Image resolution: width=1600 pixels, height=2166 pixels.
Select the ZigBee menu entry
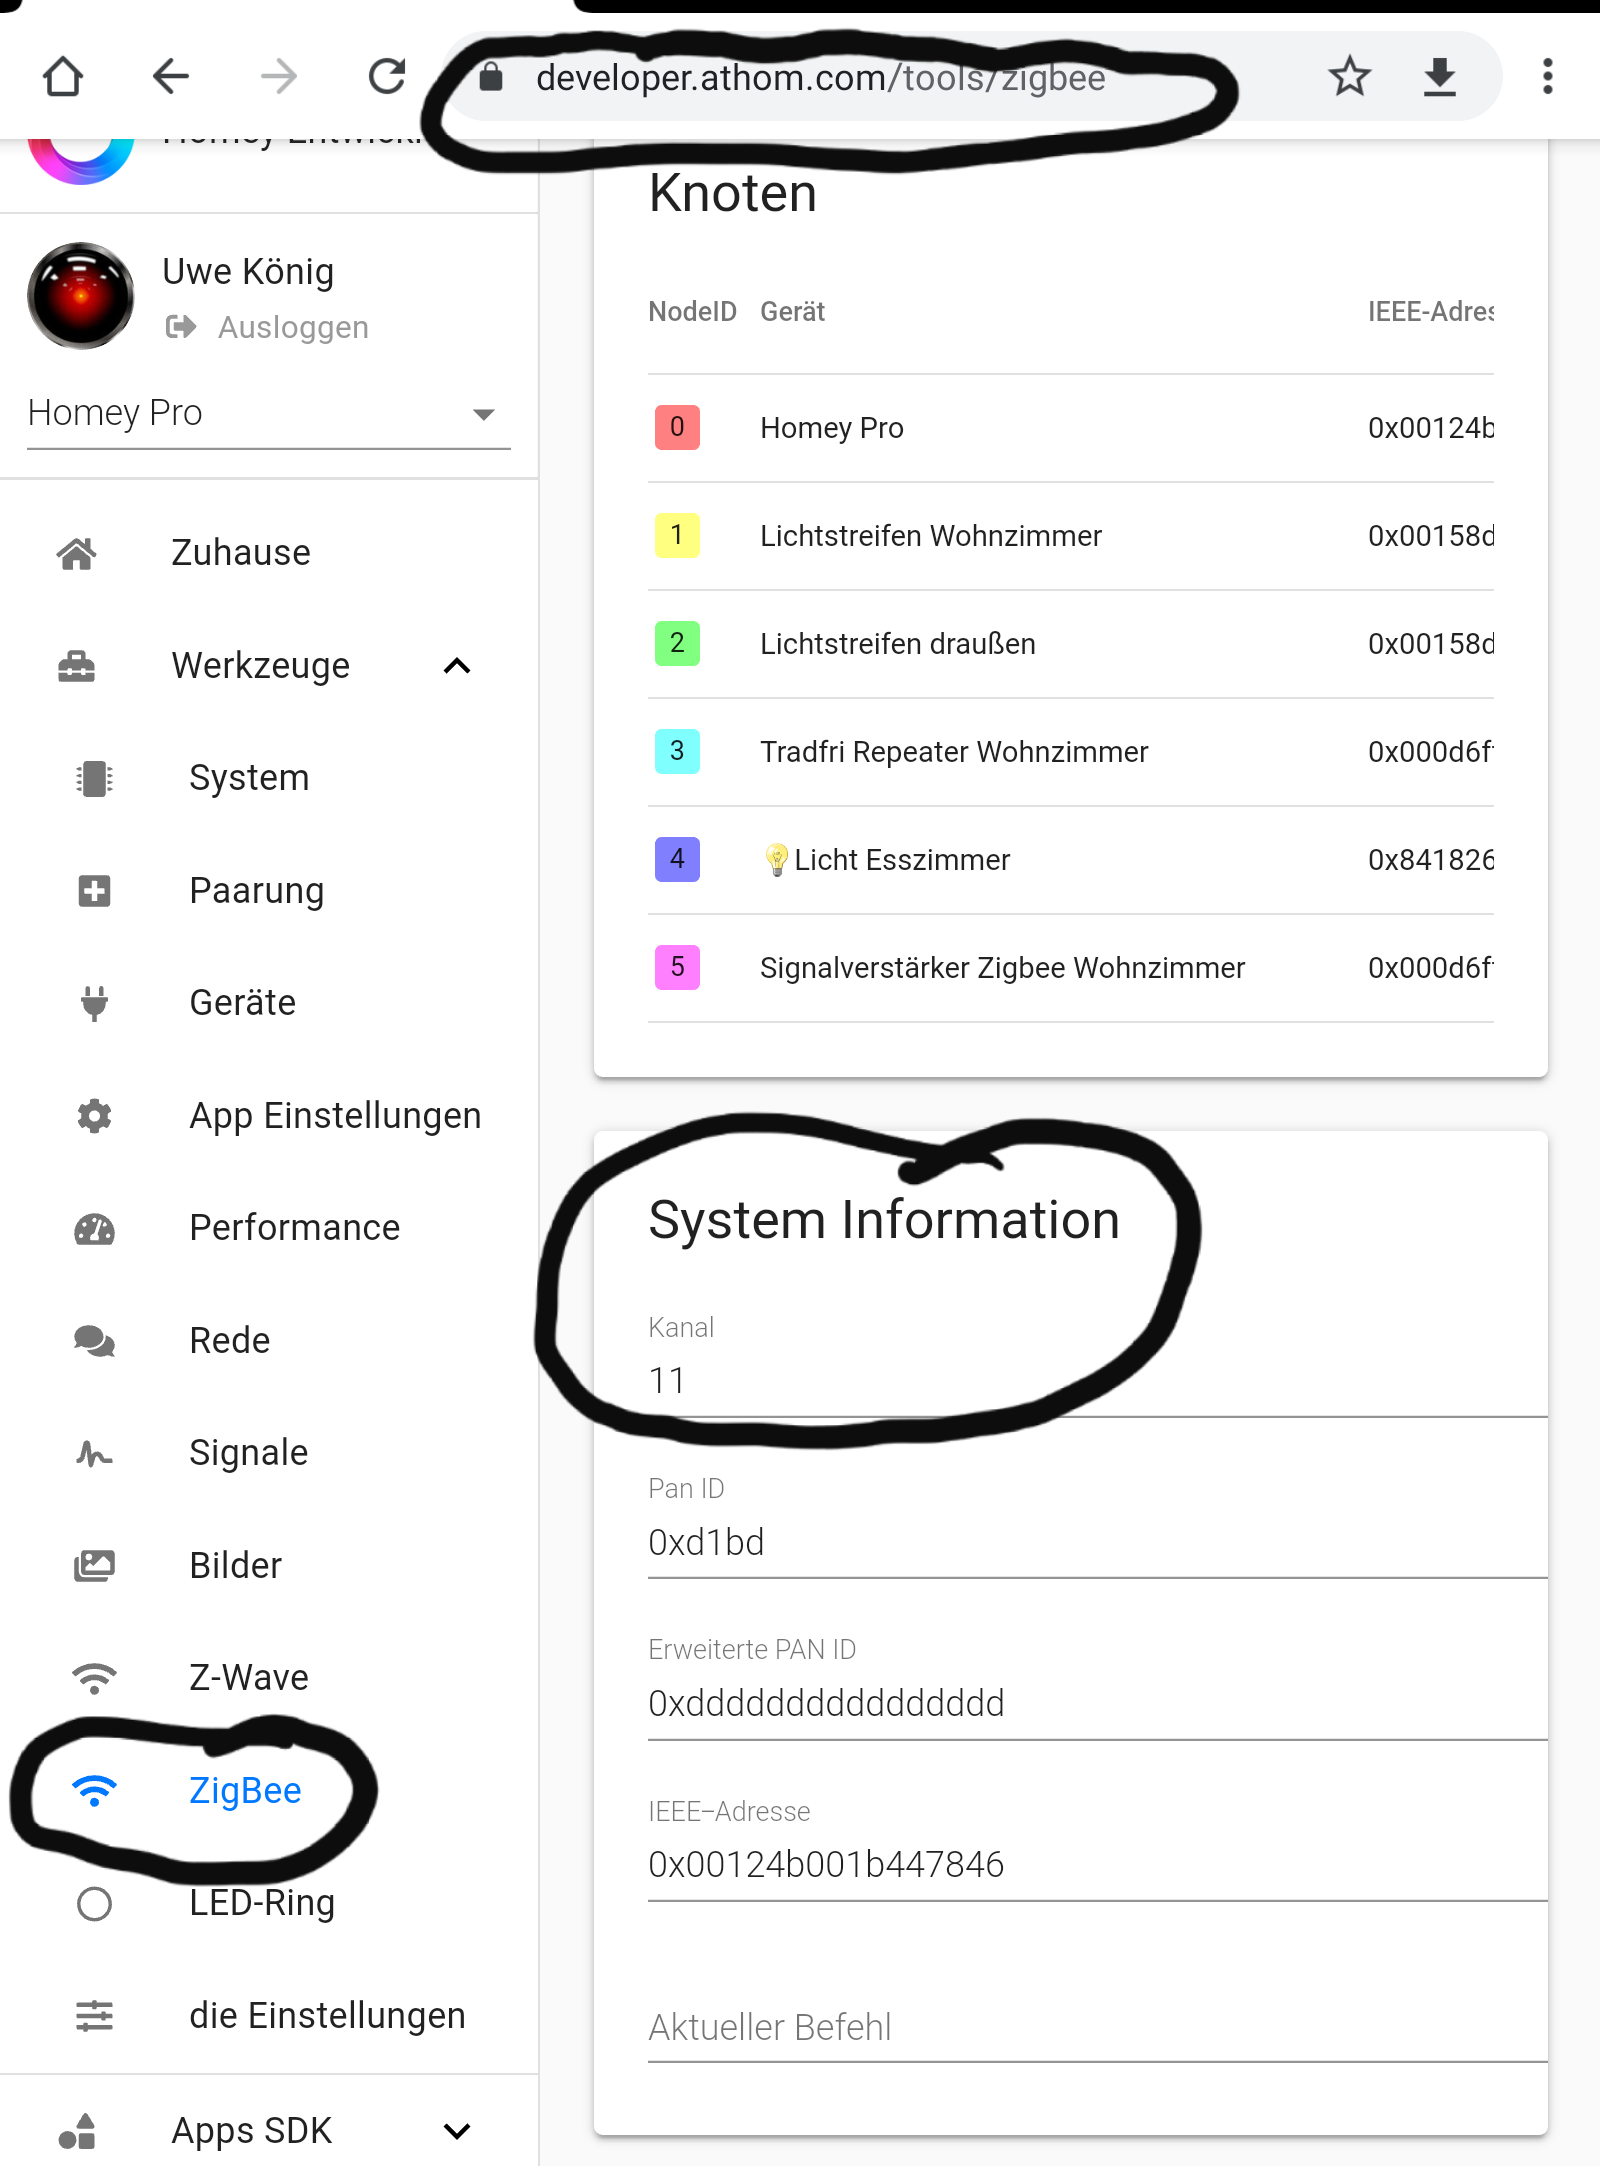pos(245,1790)
